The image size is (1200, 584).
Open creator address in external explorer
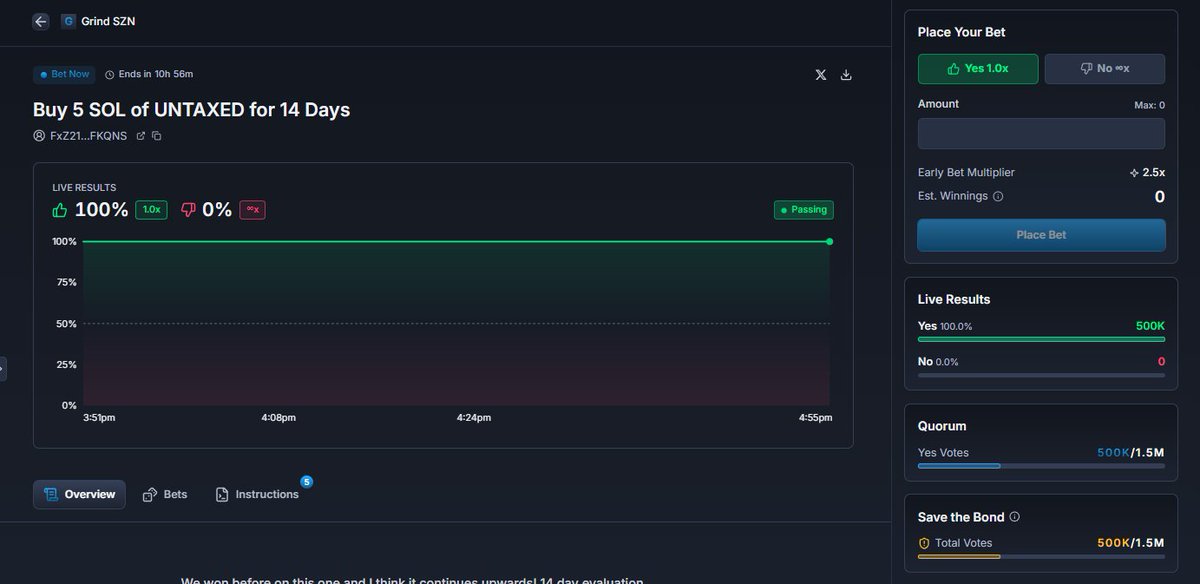(x=141, y=135)
